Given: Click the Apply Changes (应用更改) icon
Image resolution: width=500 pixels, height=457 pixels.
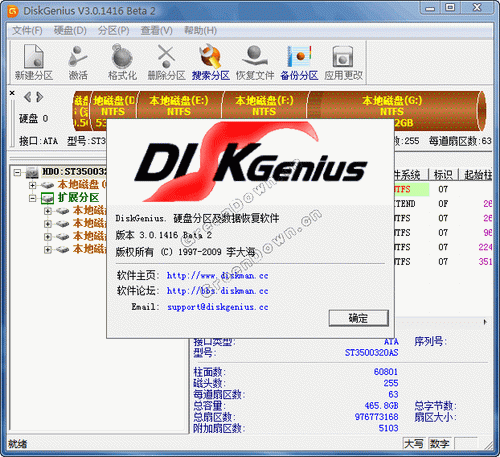Looking at the screenshot, I should [343, 63].
